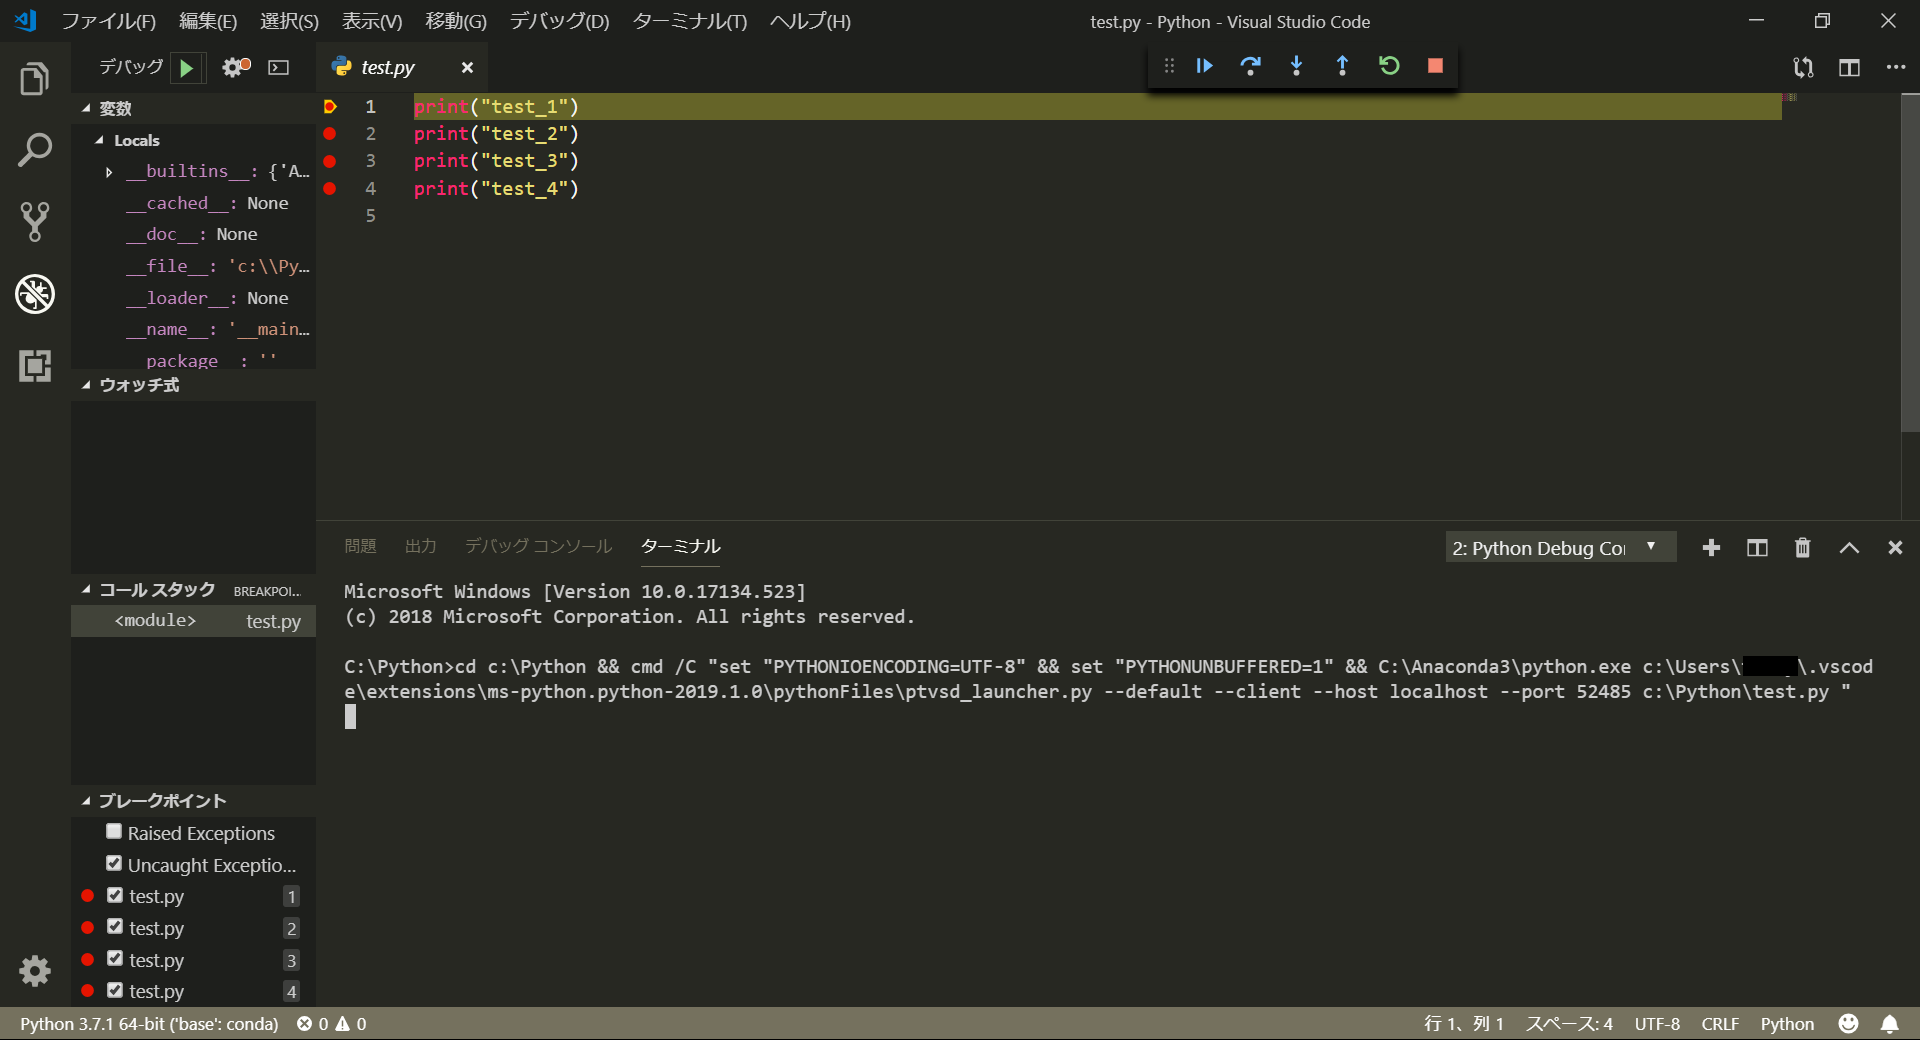
Task: Click the Continue debug button
Action: (x=1204, y=66)
